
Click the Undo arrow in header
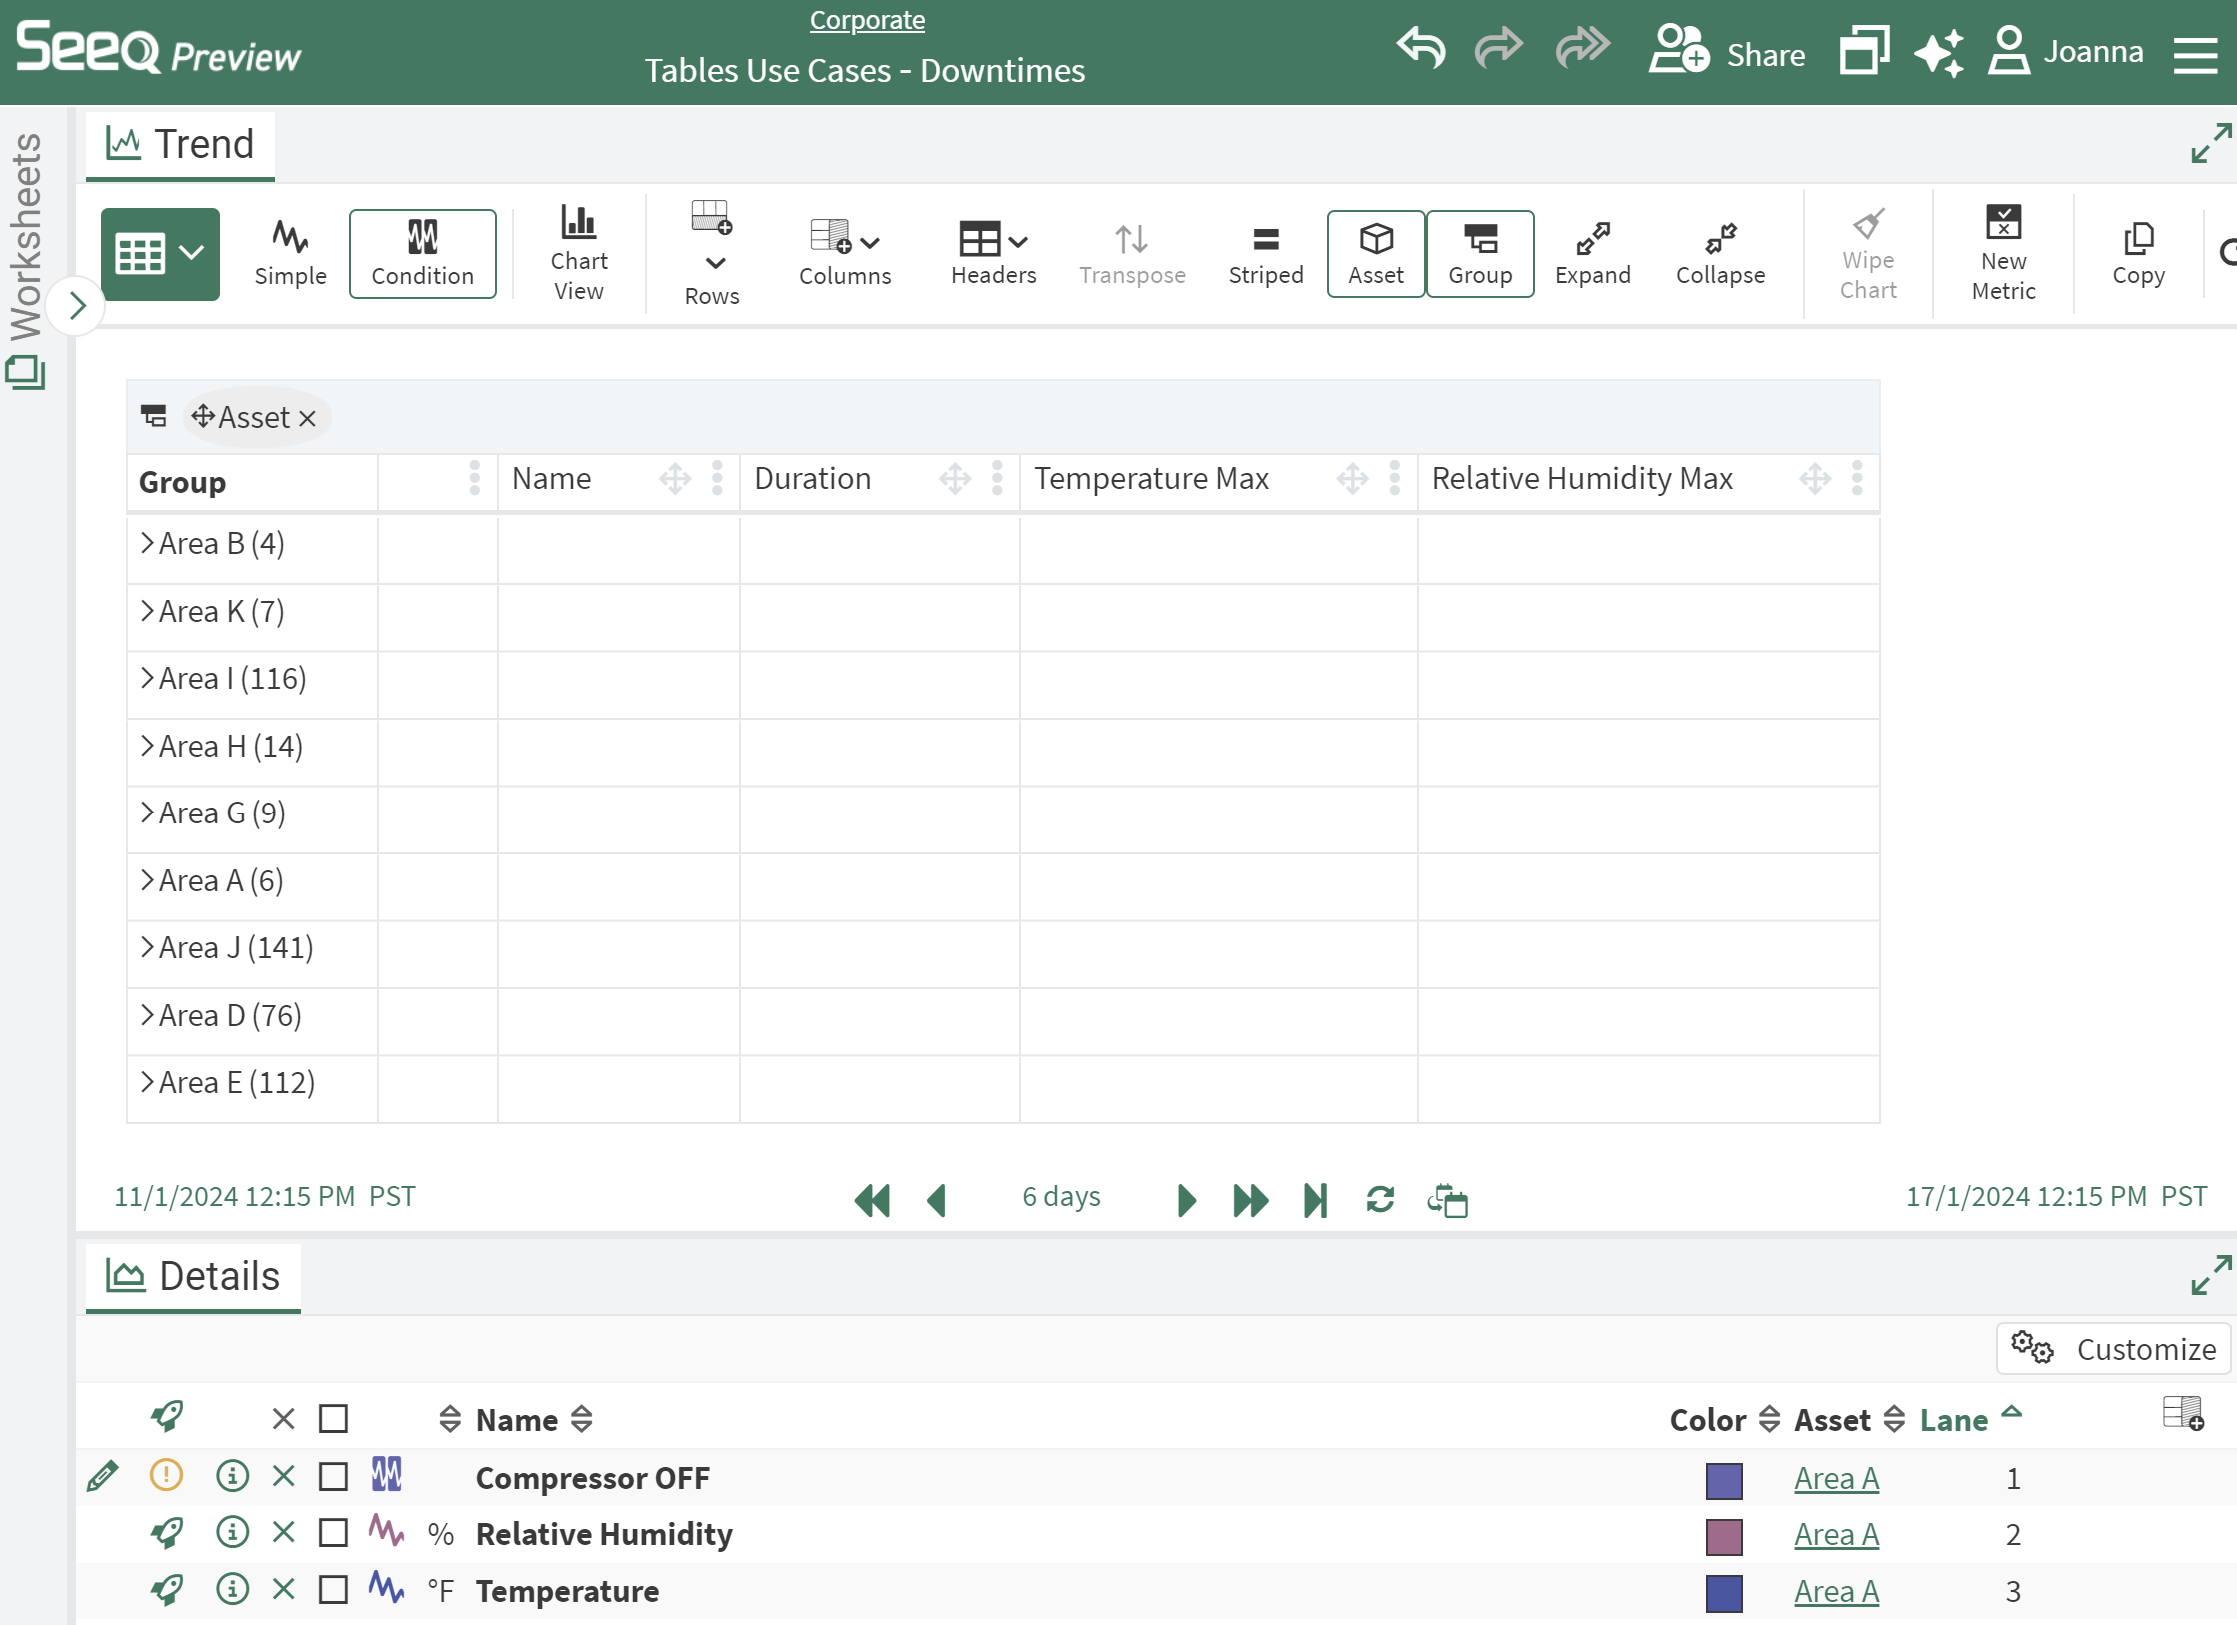[1421, 47]
